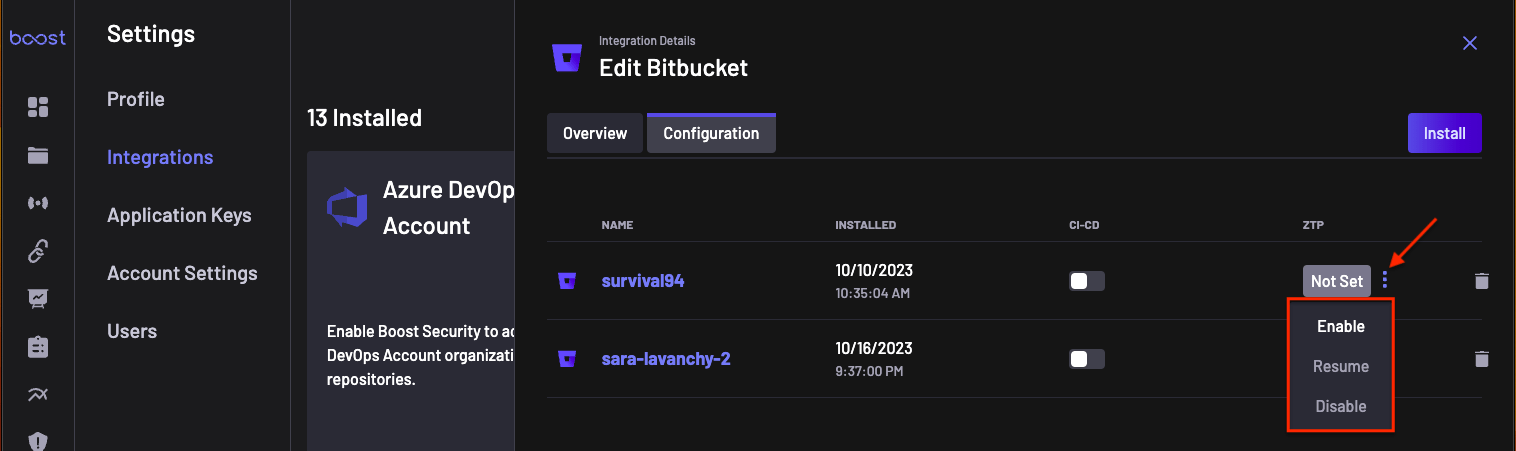Switch to the Overview tab

(x=595, y=133)
